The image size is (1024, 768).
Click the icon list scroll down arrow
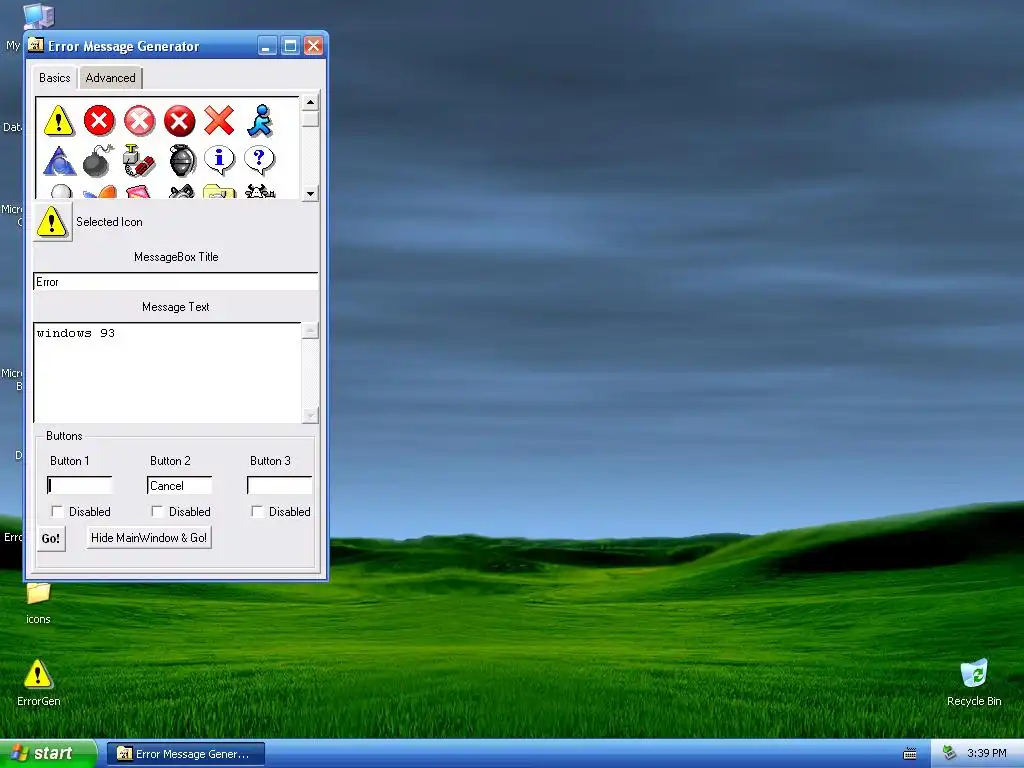pos(310,193)
